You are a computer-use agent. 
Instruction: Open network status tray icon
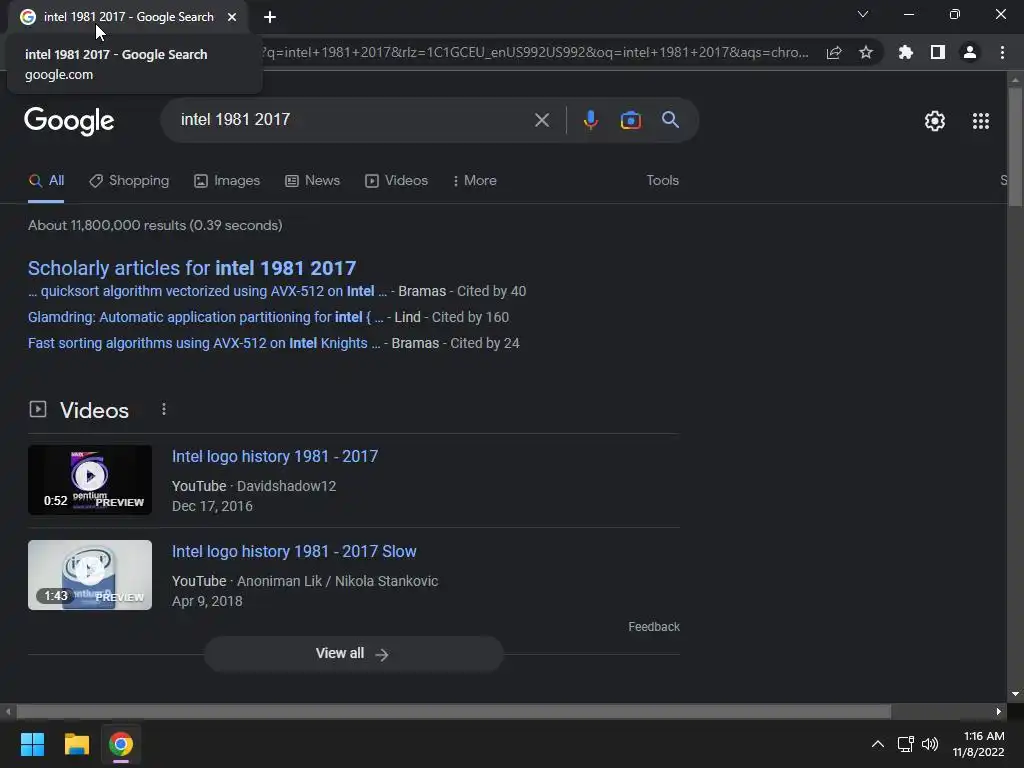click(905, 744)
